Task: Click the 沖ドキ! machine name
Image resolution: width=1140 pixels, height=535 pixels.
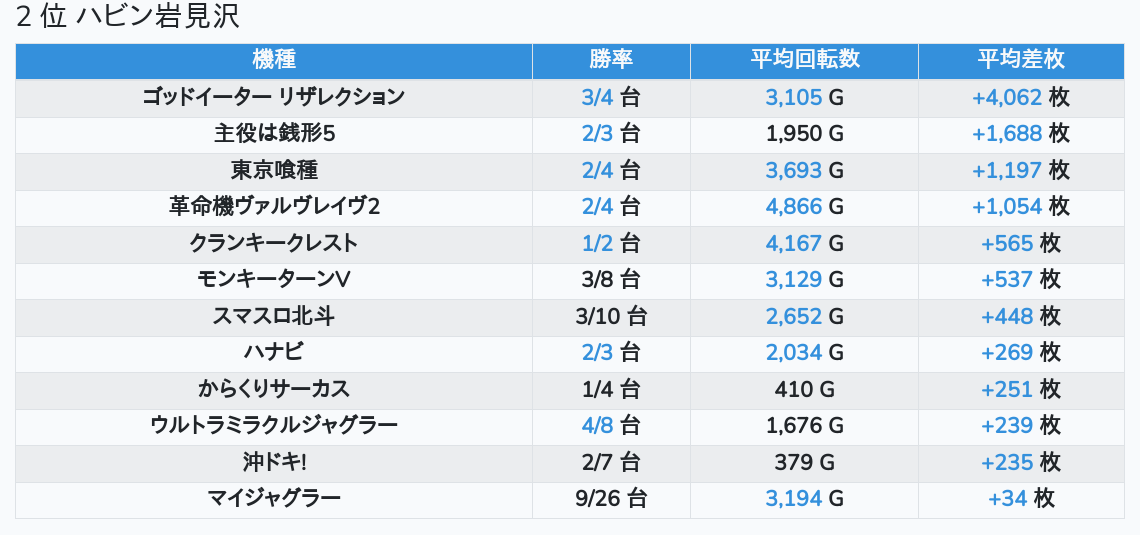Action: pos(274,462)
